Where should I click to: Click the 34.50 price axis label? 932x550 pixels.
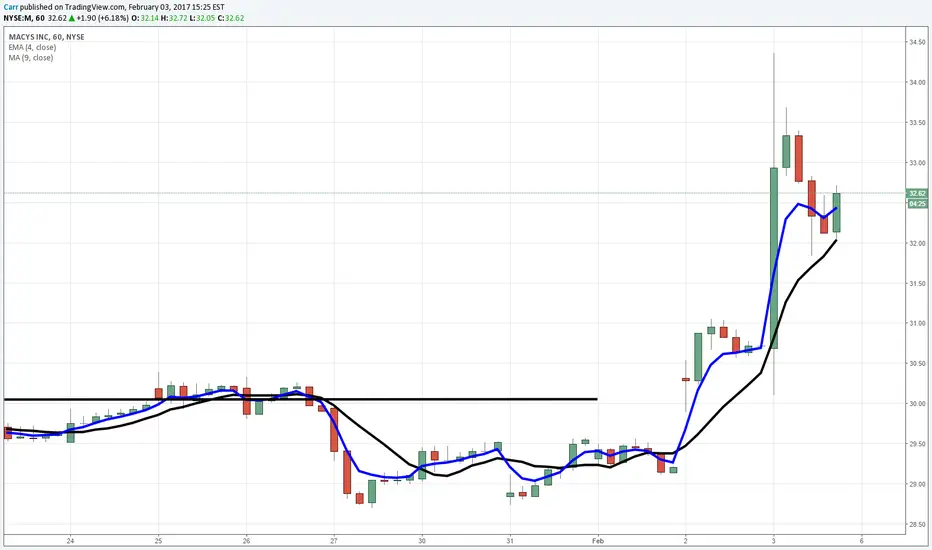coord(917,42)
